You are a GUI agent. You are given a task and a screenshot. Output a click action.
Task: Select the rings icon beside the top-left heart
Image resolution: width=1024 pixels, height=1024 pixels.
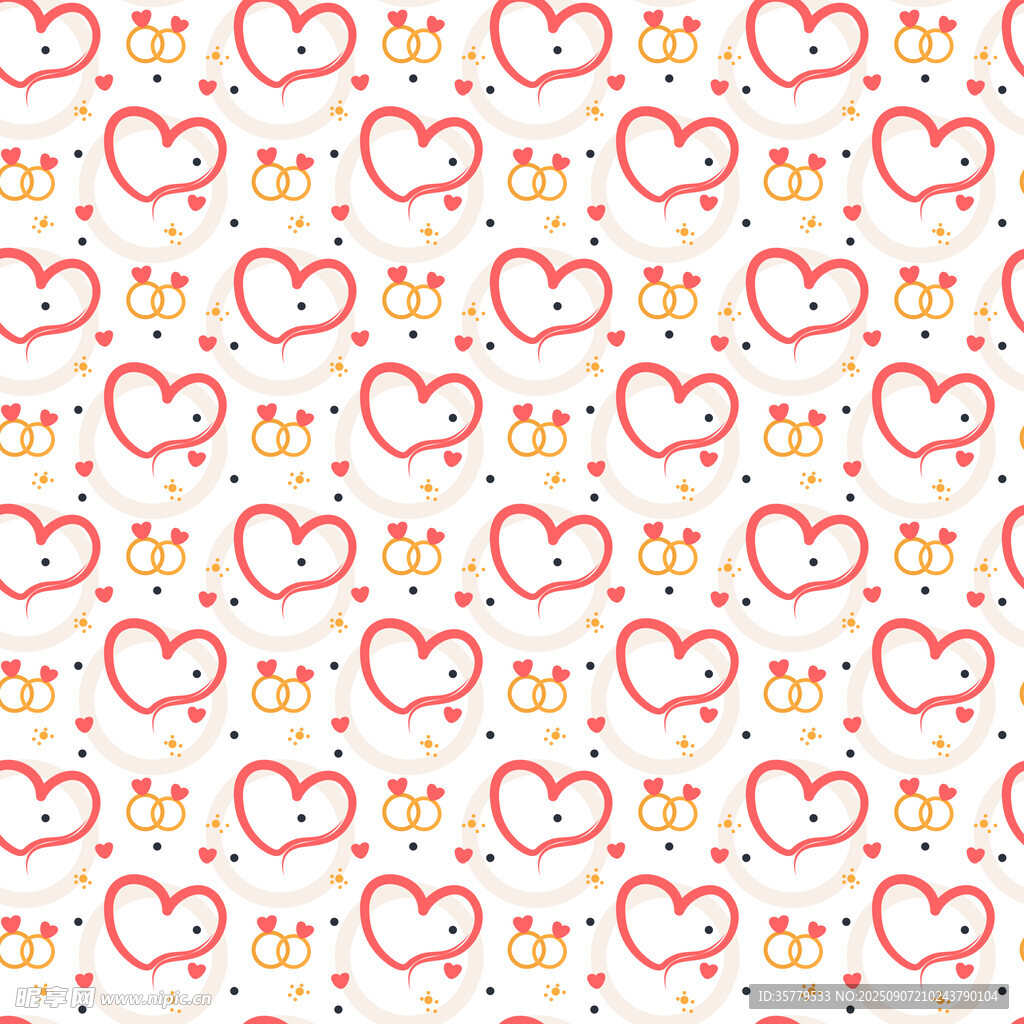156,44
